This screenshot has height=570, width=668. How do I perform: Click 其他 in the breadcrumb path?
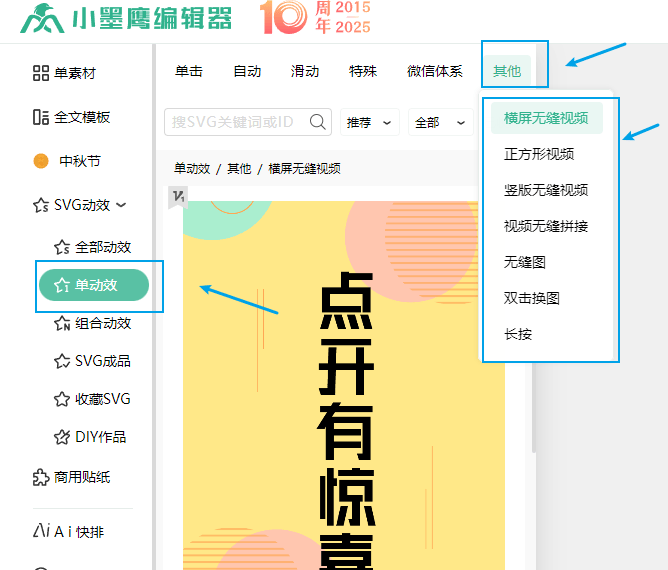pyautogui.click(x=239, y=169)
